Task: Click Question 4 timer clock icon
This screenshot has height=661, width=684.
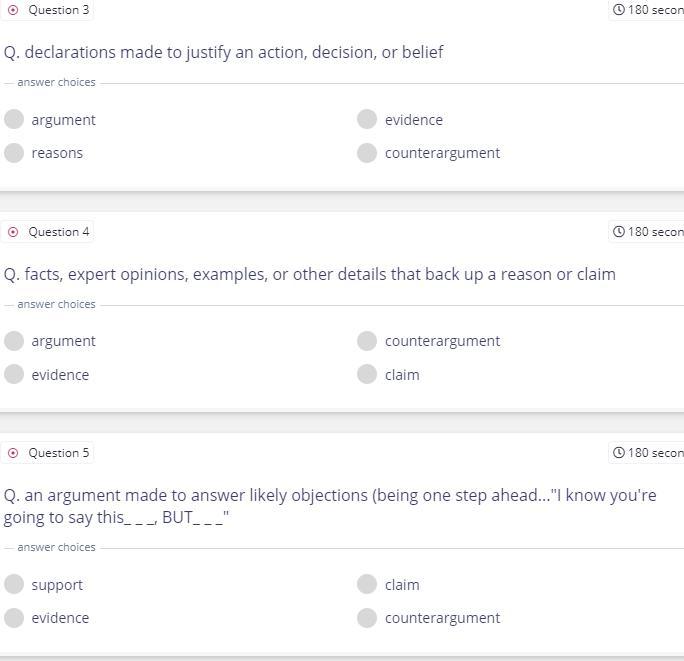Action: coord(619,232)
